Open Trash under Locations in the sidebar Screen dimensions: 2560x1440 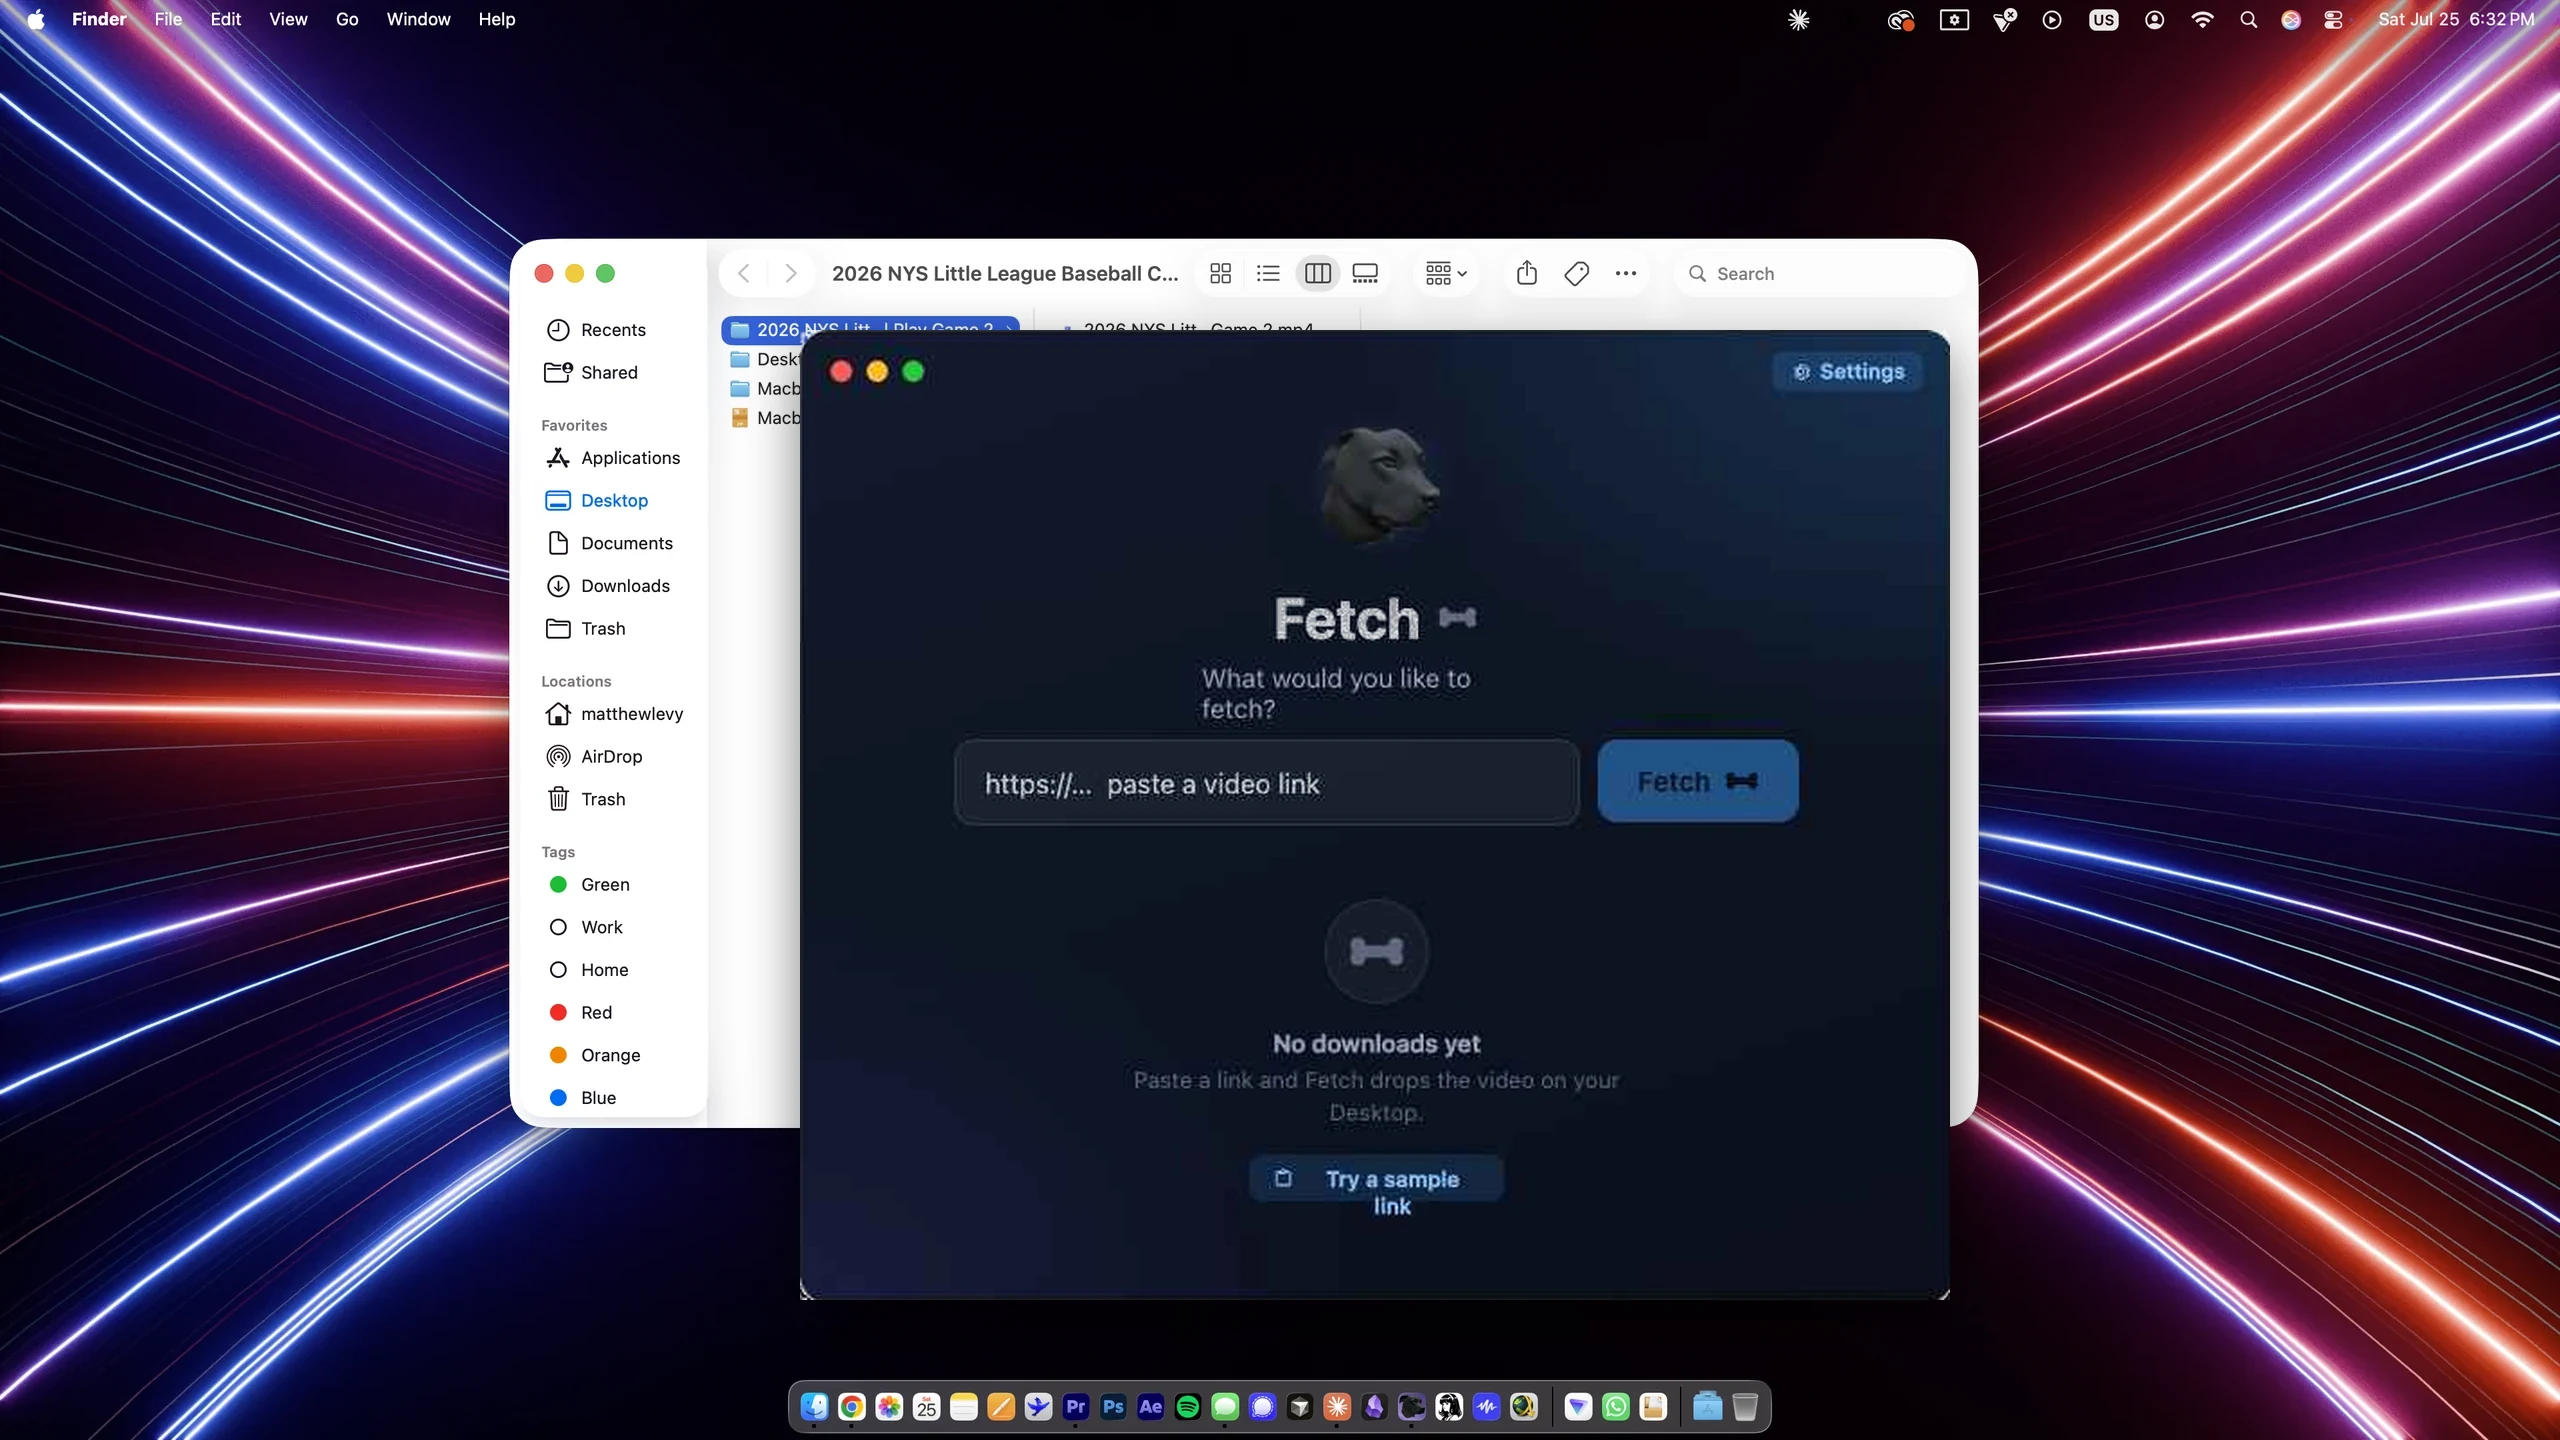(603, 799)
